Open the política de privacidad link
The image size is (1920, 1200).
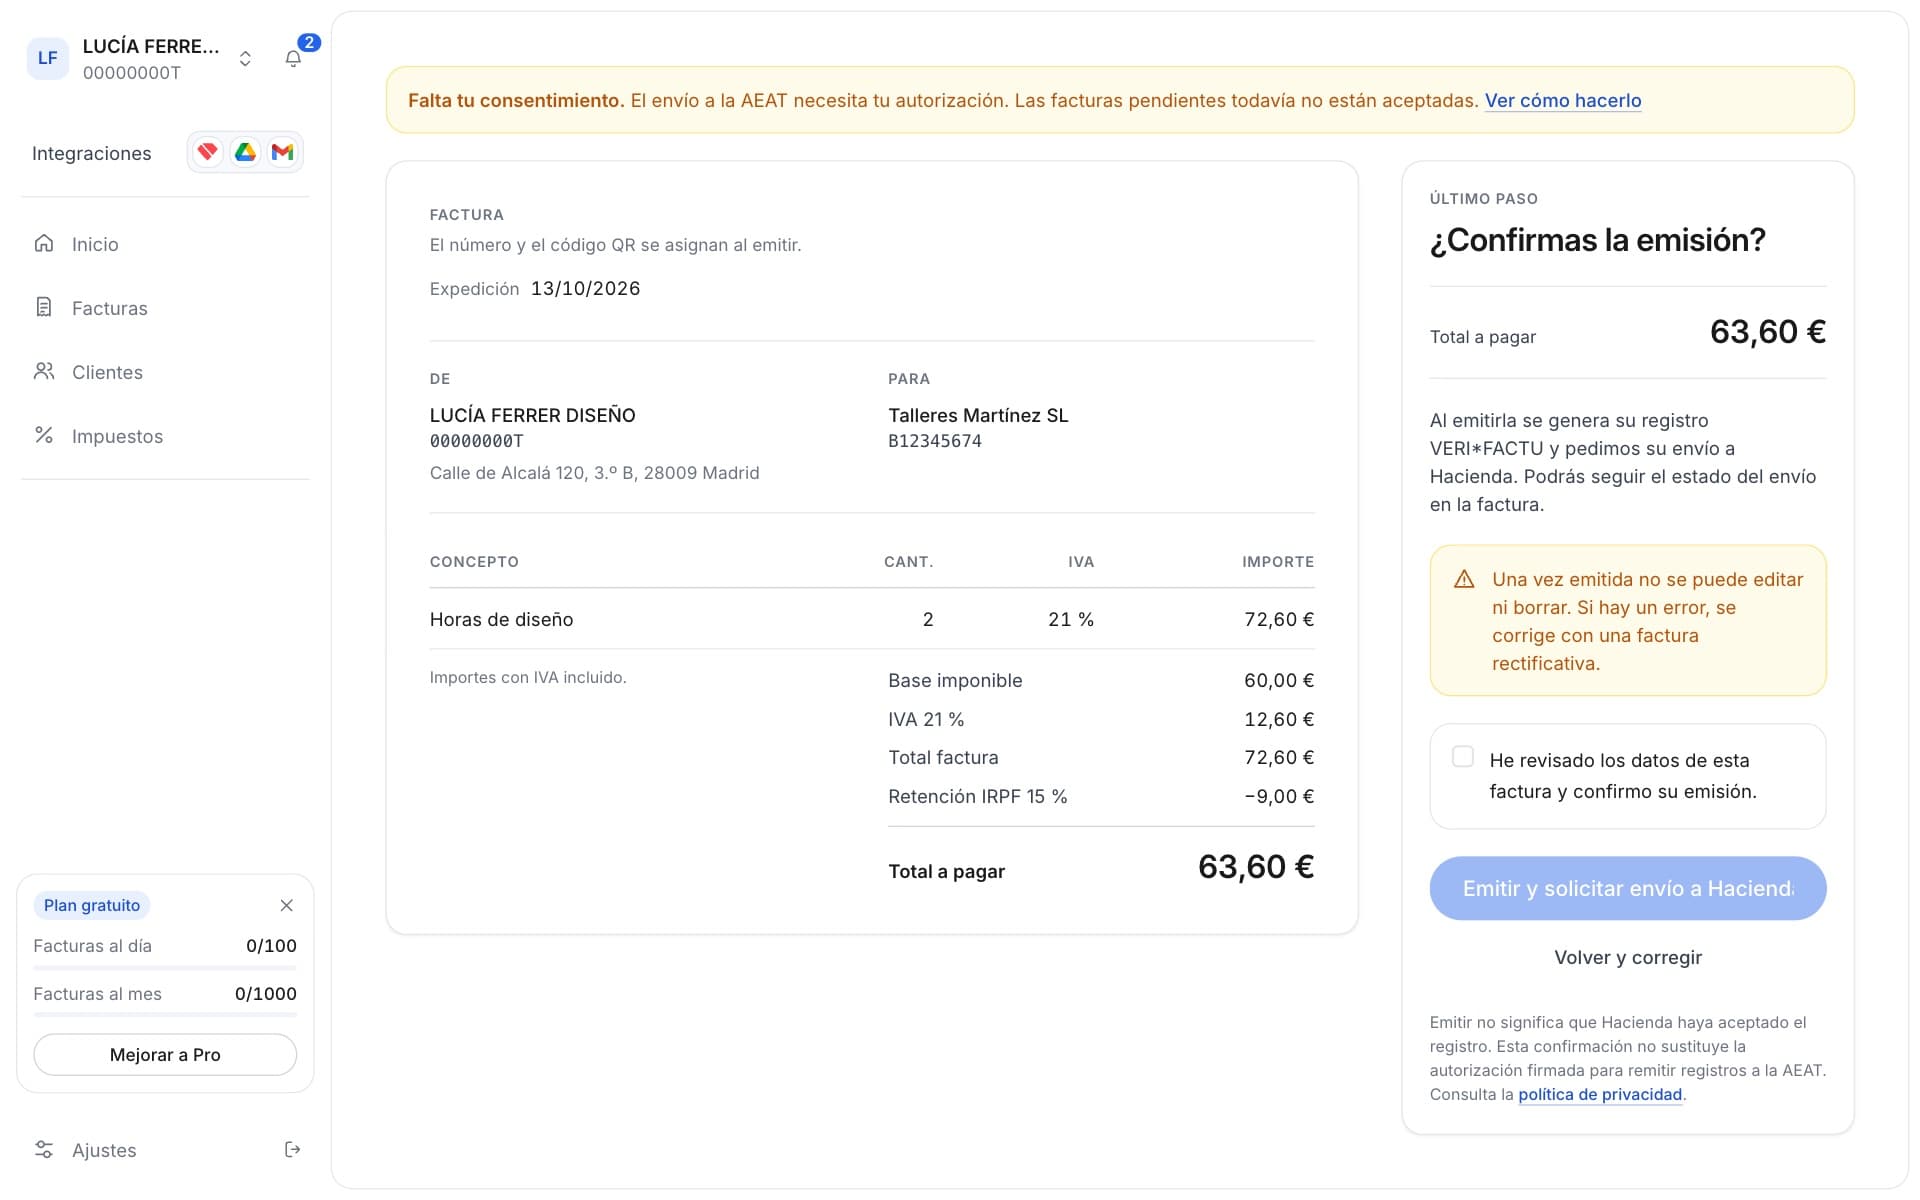pyautogui.click(x=1600, y=1094)
